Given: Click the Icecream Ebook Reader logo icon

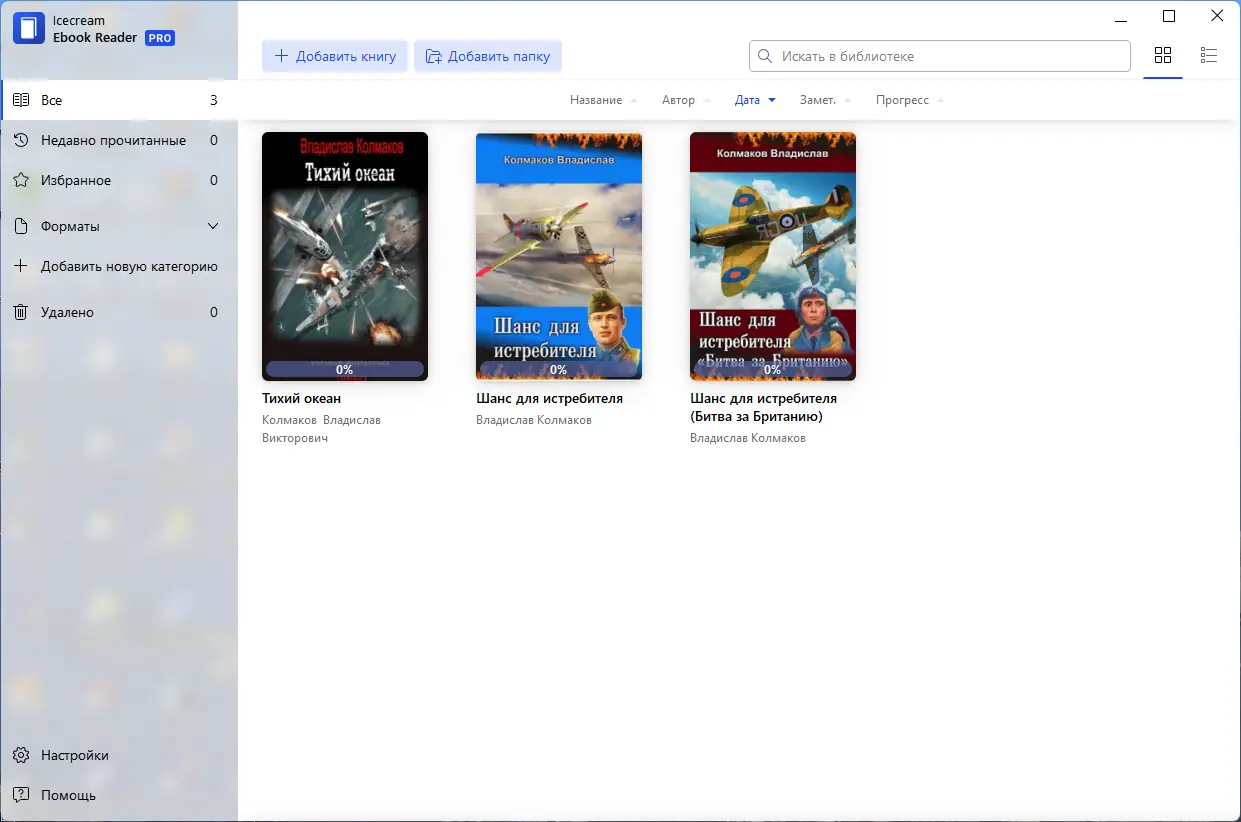Looking at the screenshot, I should (29, 29).
